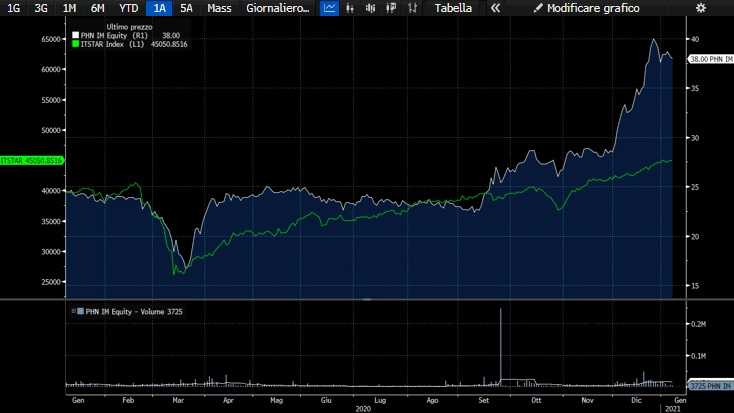Click the 2021 year label on the axis
The image size is (734, 413).
click(x=673, y=409)
